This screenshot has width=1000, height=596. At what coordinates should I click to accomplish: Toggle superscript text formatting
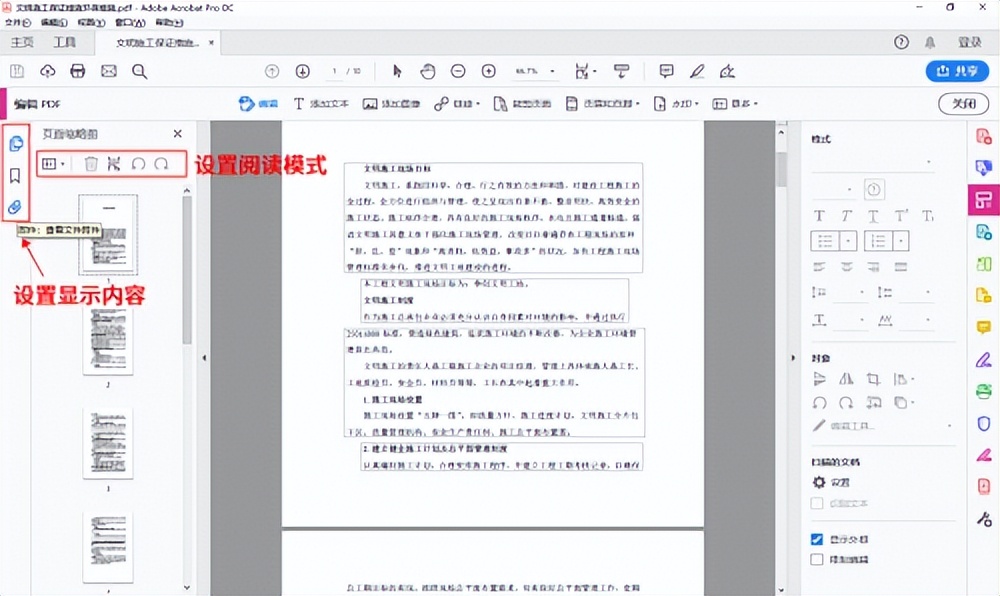pos(901,216)
